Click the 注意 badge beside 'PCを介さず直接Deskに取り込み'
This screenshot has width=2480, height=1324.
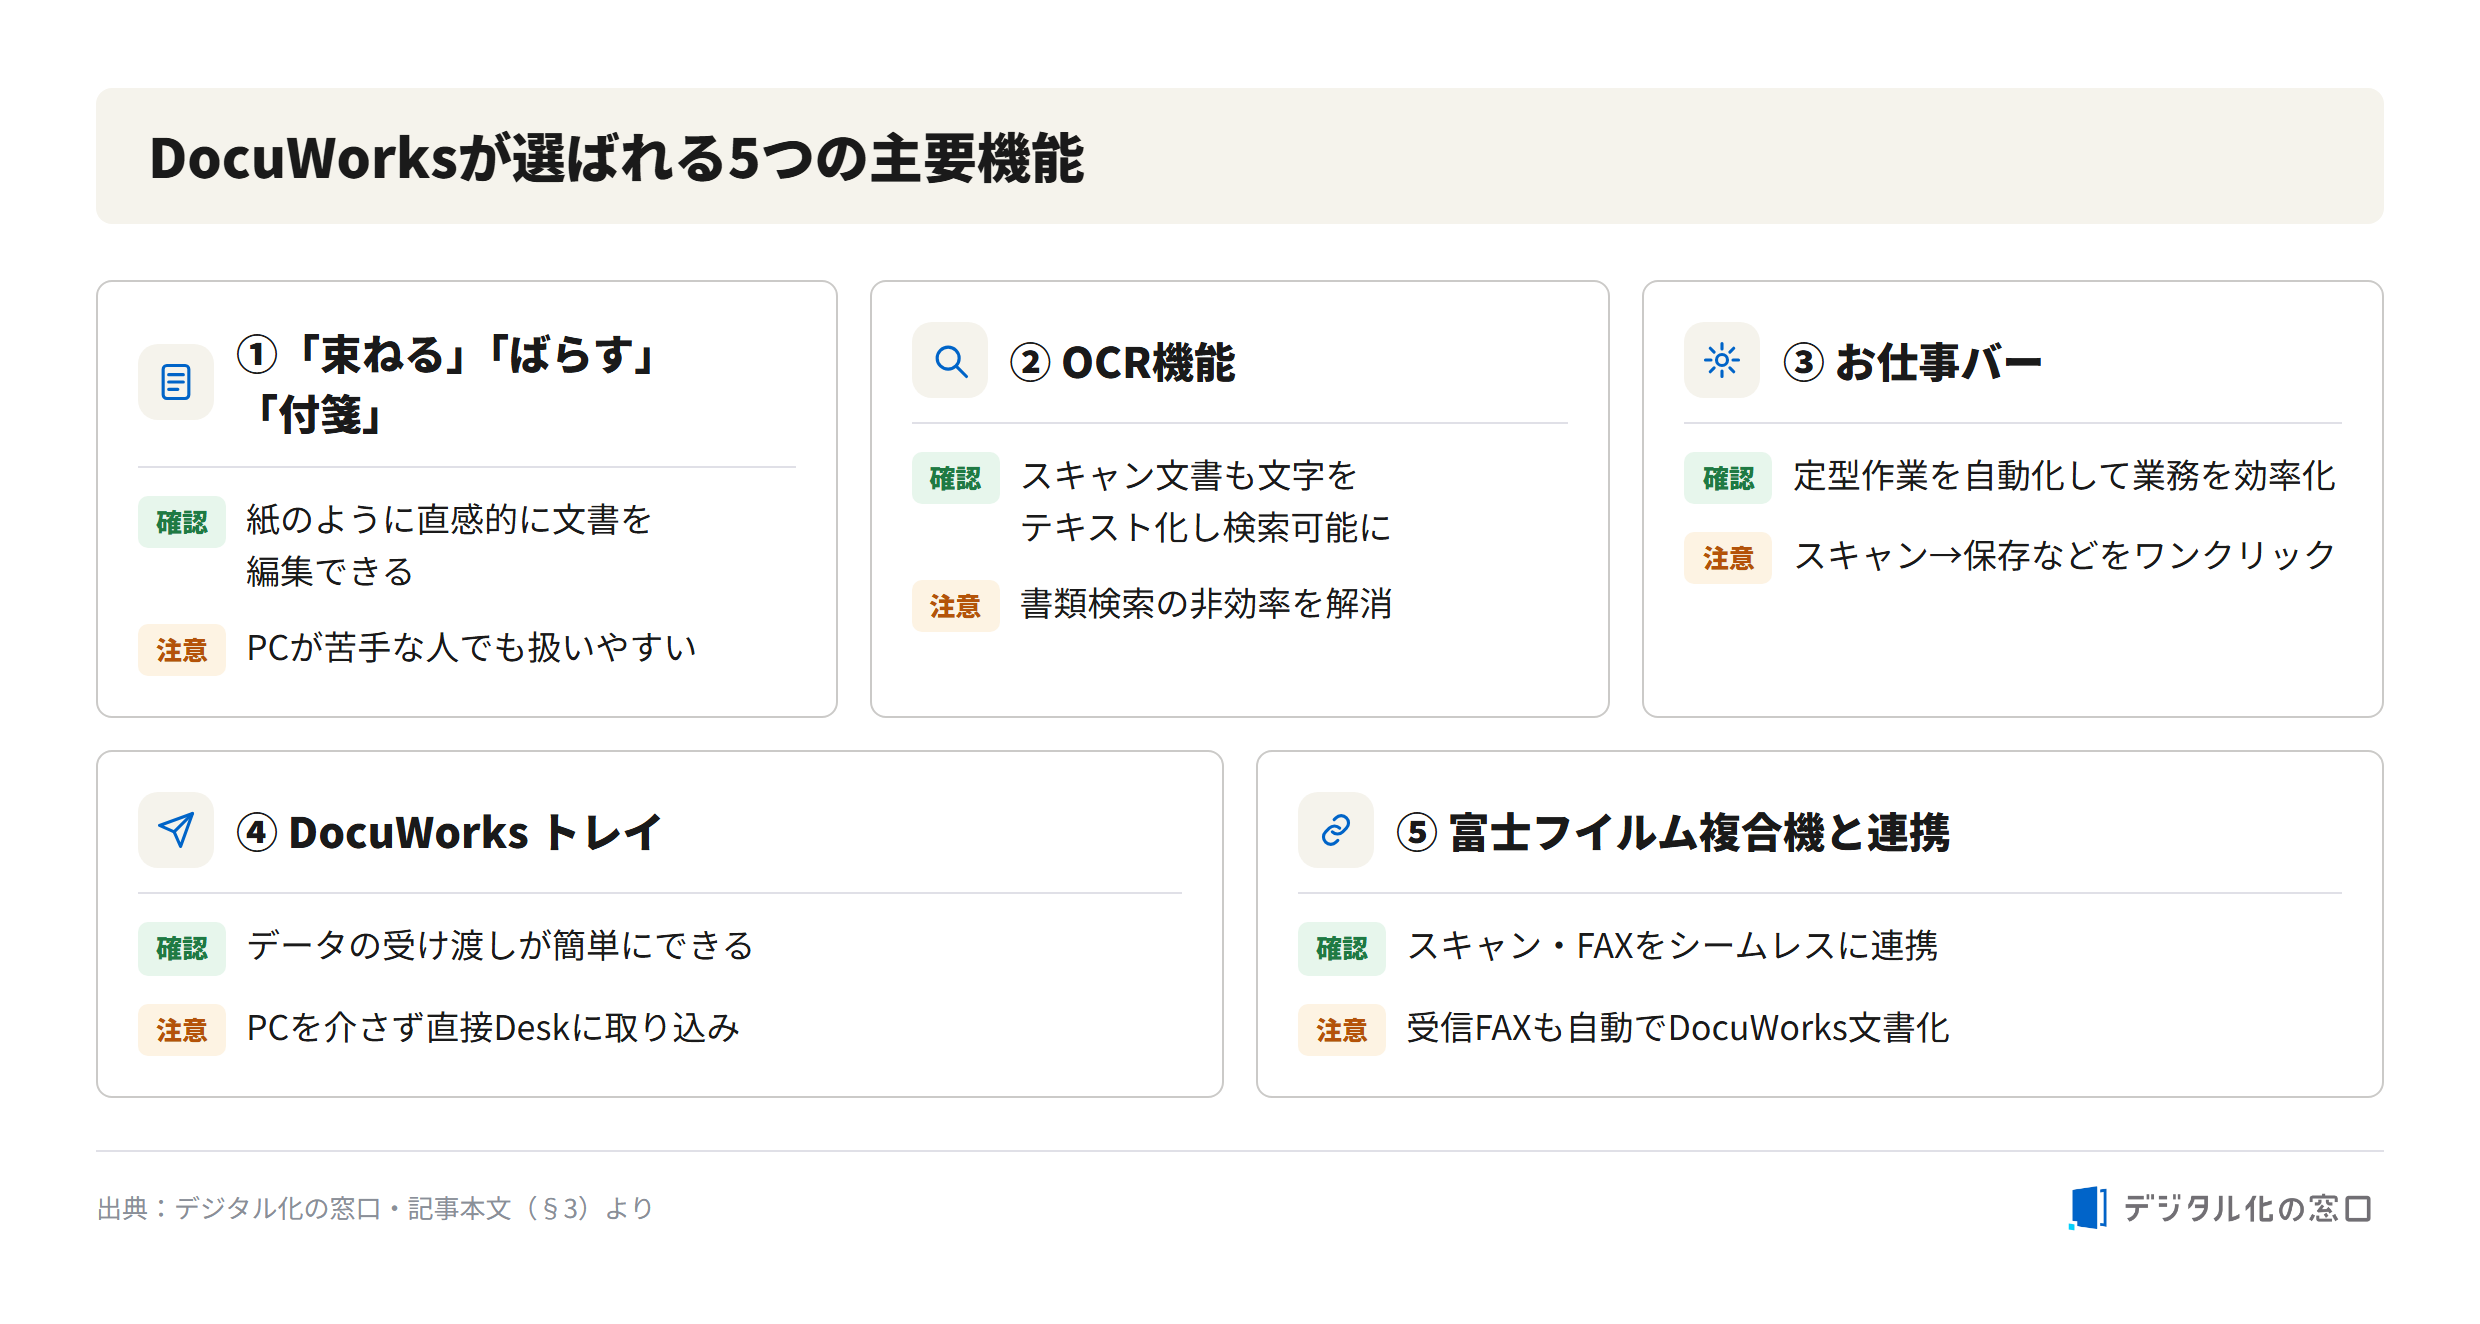(x=182, y=1030)
